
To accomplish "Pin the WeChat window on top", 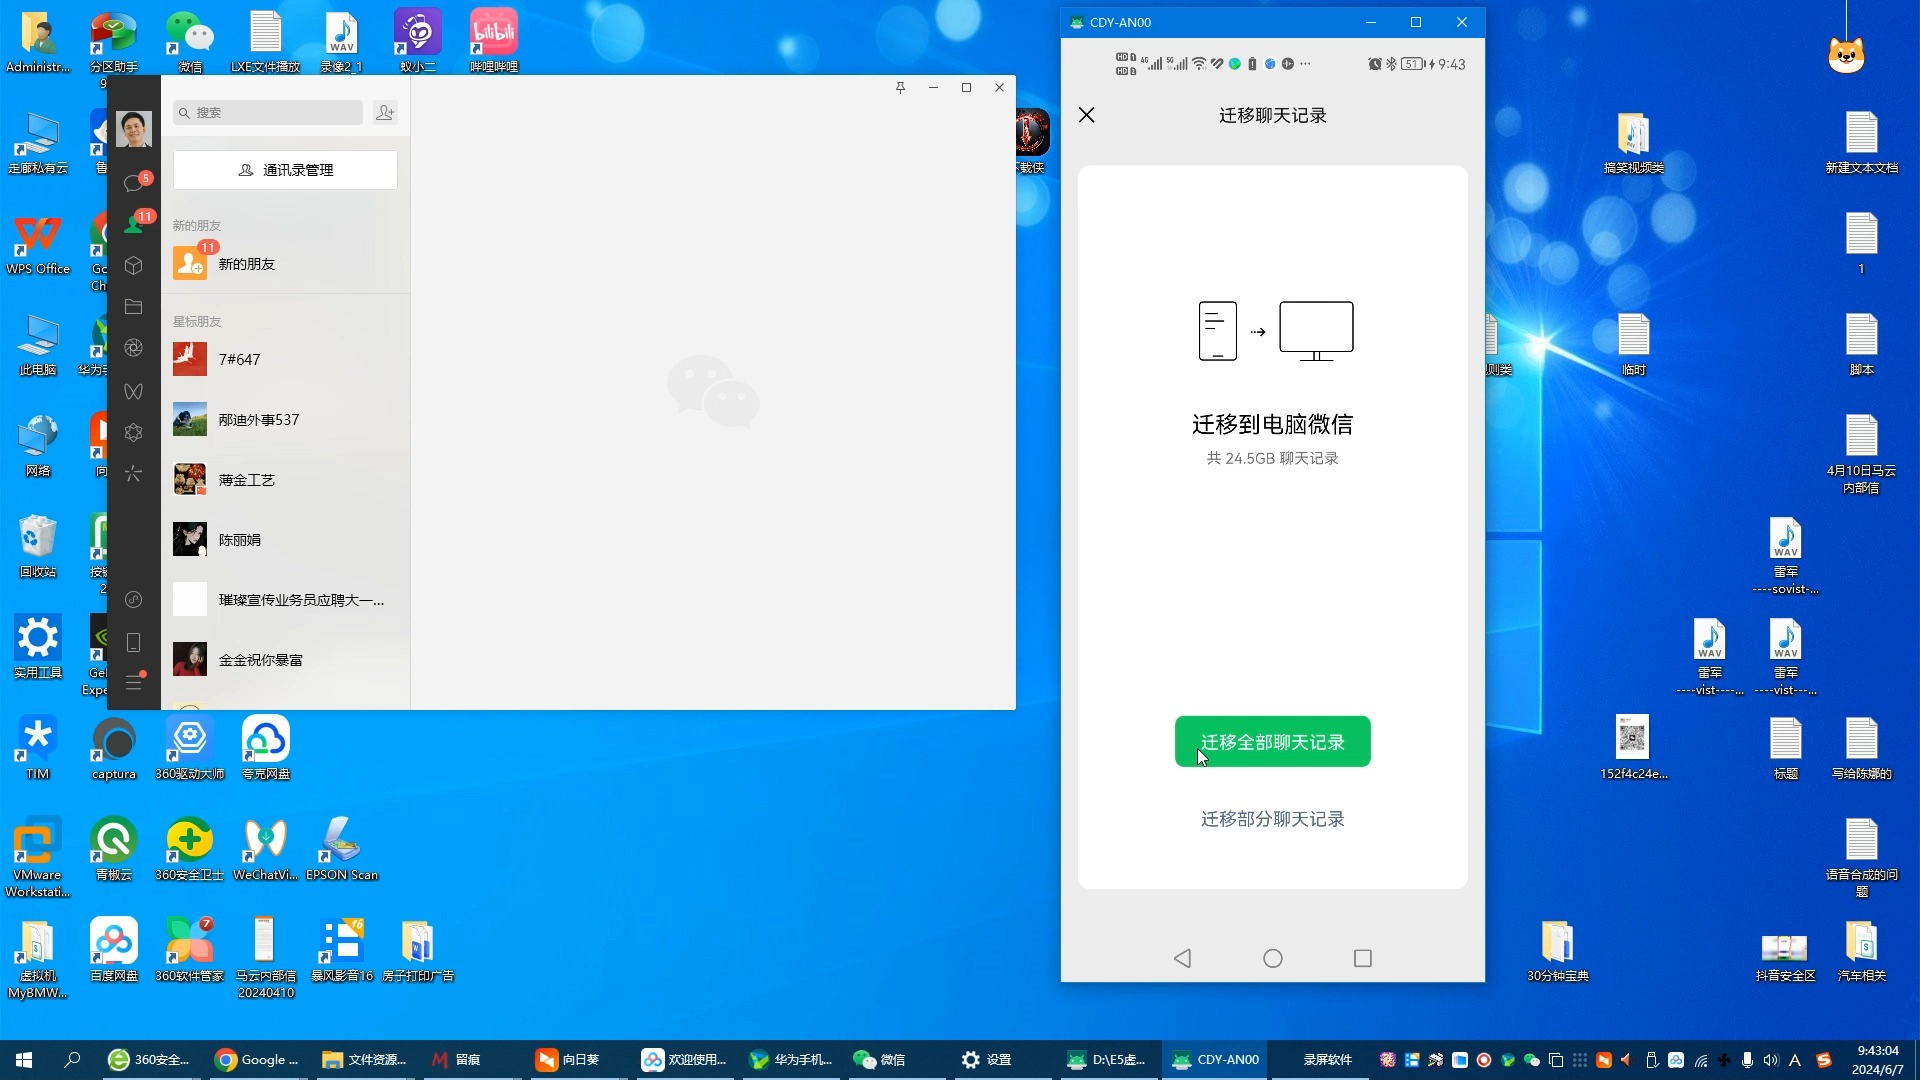I will [900, 88].
